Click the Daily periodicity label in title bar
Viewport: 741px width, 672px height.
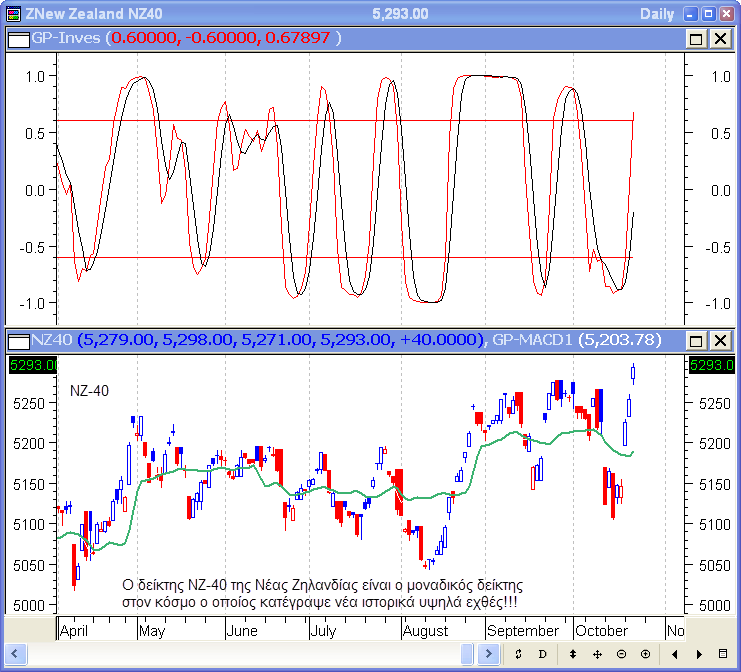[x=656, y=13]
